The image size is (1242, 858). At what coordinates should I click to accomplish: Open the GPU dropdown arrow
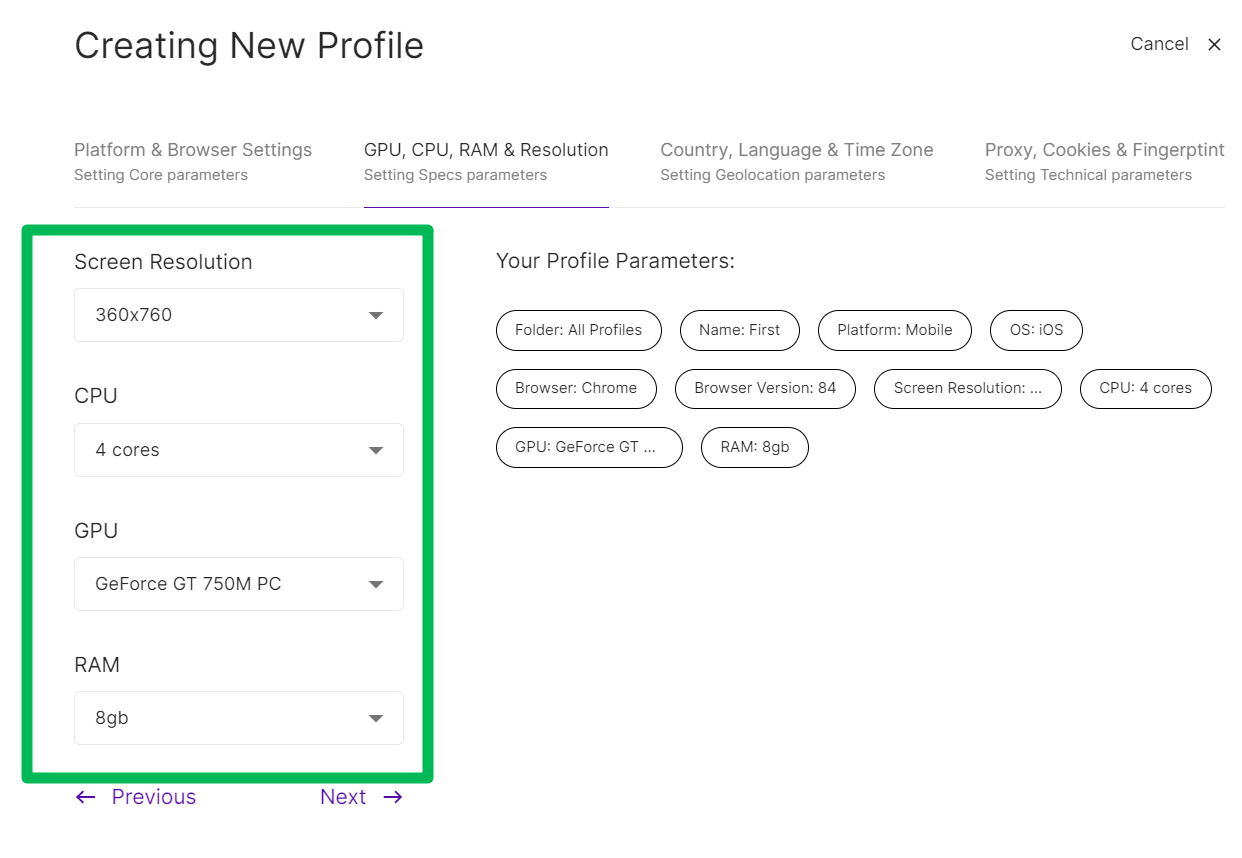(376, 584)
